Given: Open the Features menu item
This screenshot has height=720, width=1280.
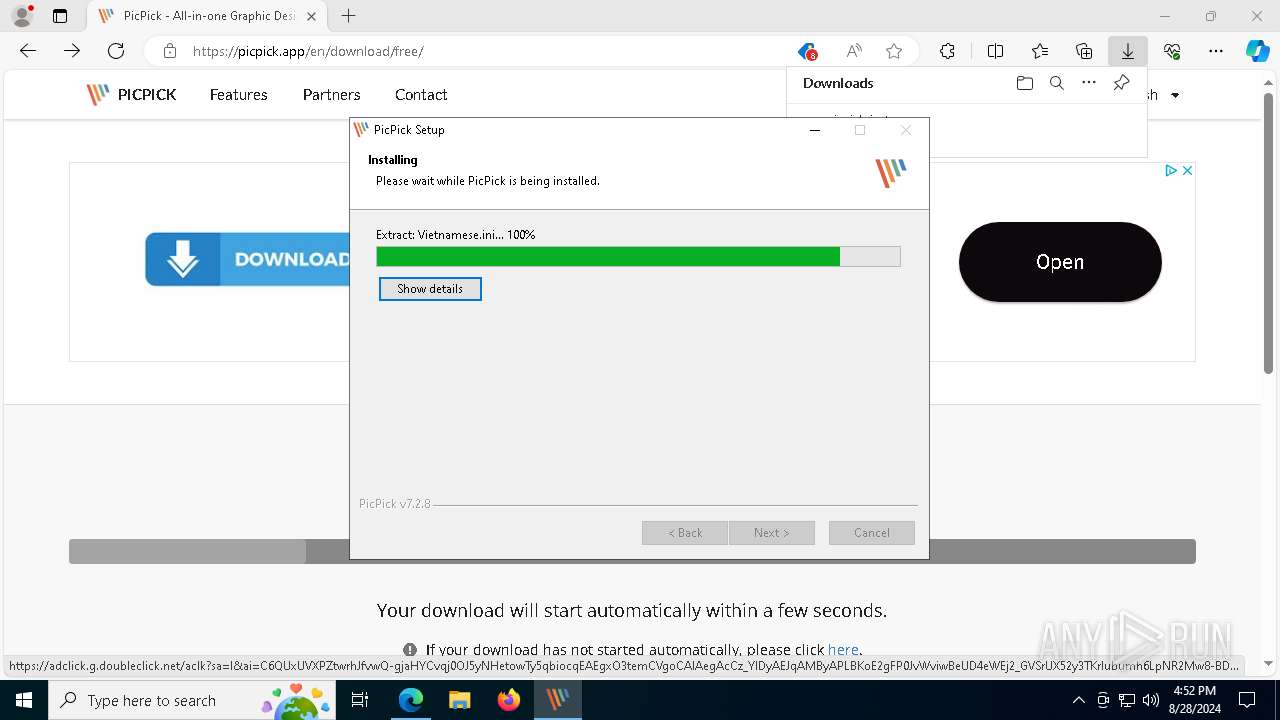Looking at the screenshot, I should [238, 95].
